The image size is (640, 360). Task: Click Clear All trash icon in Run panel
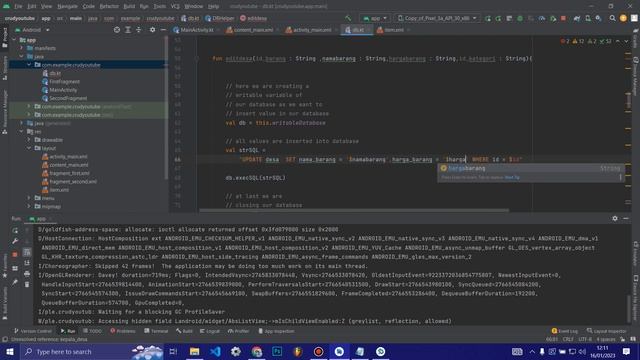click(27, 284)
